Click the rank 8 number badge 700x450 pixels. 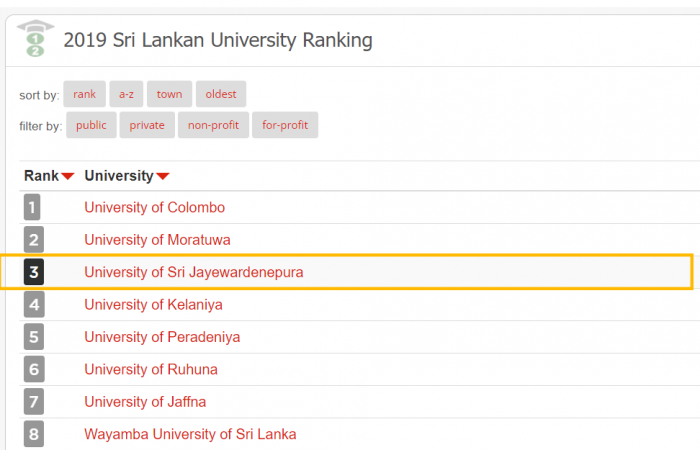[33, 434]
